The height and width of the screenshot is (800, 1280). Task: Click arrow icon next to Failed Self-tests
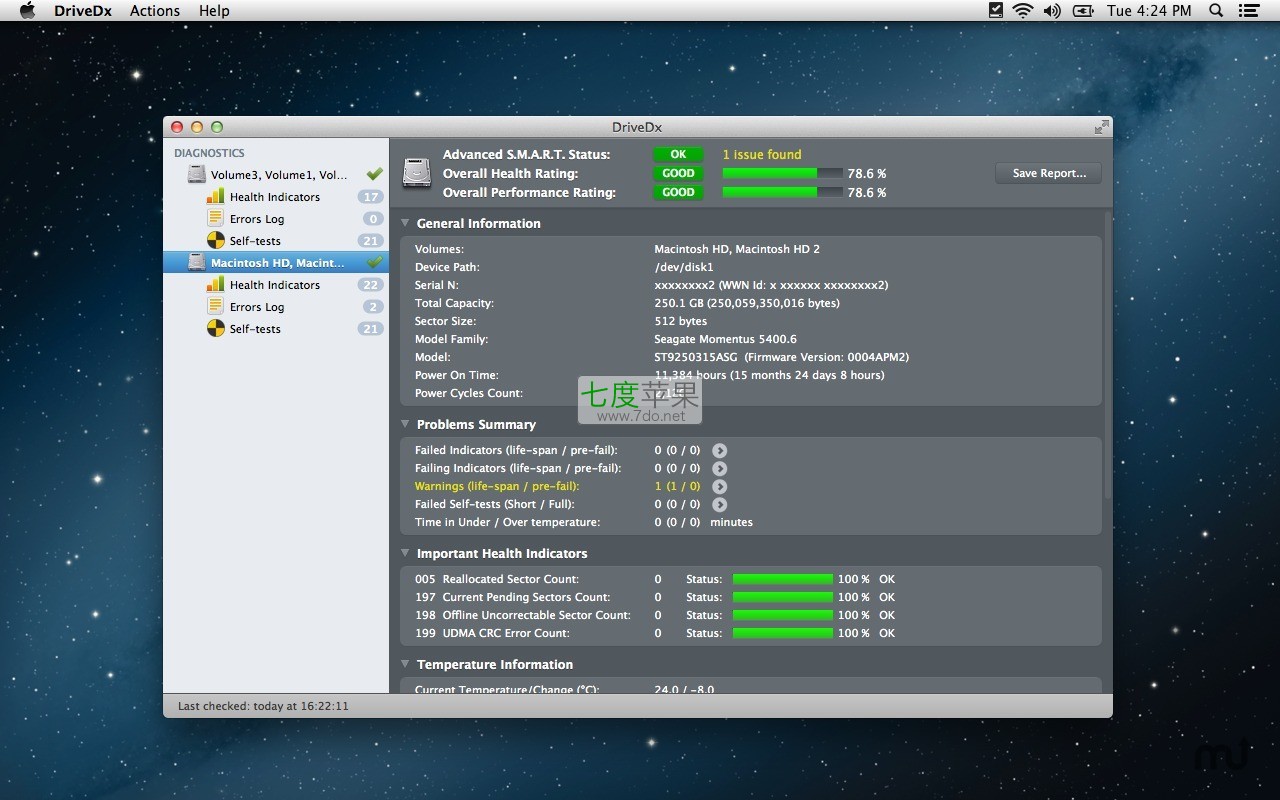pyautogui.click(x=719, y=505)
